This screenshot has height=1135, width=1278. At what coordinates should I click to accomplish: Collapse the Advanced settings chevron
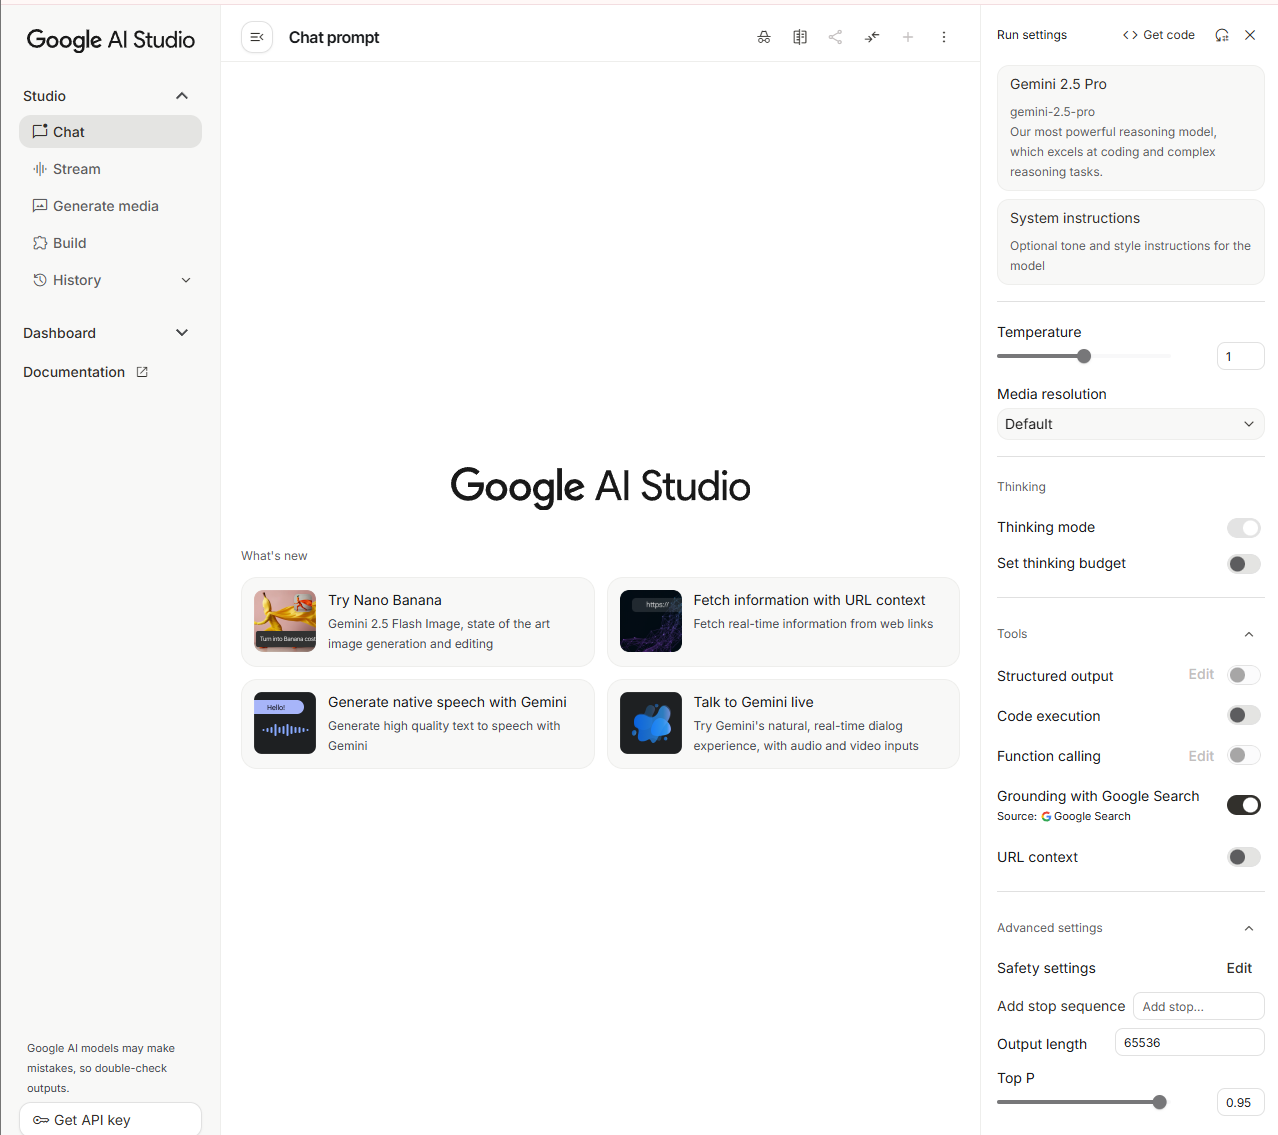tap(1249, 928)
